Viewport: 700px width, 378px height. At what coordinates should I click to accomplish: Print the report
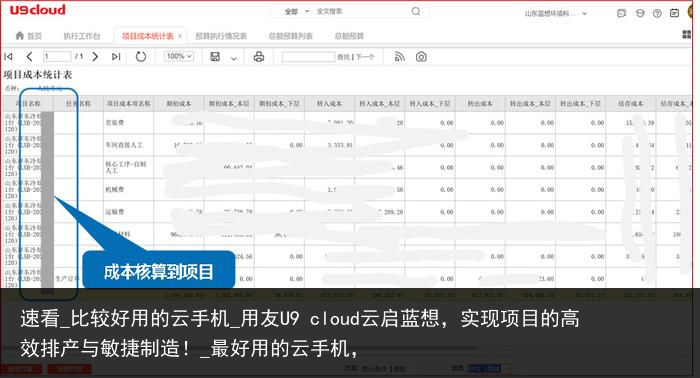pos(259,57)
